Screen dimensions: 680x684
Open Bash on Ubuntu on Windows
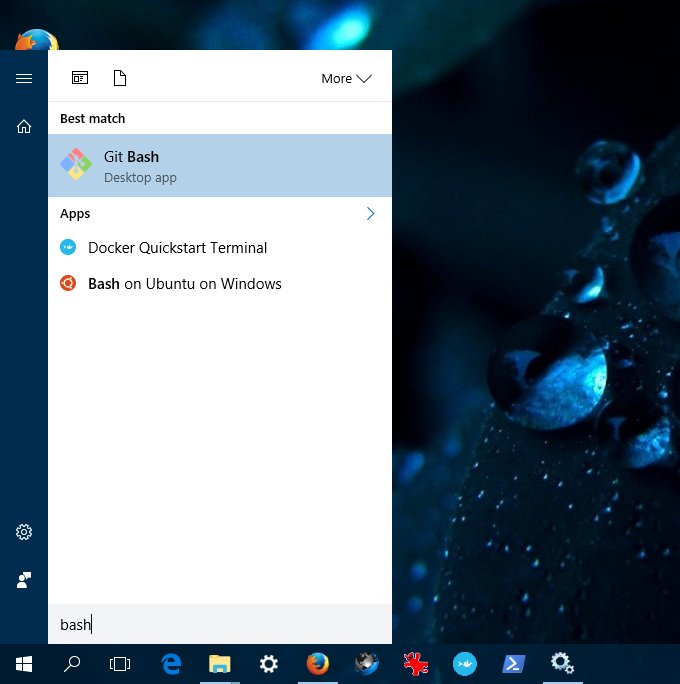184,284
